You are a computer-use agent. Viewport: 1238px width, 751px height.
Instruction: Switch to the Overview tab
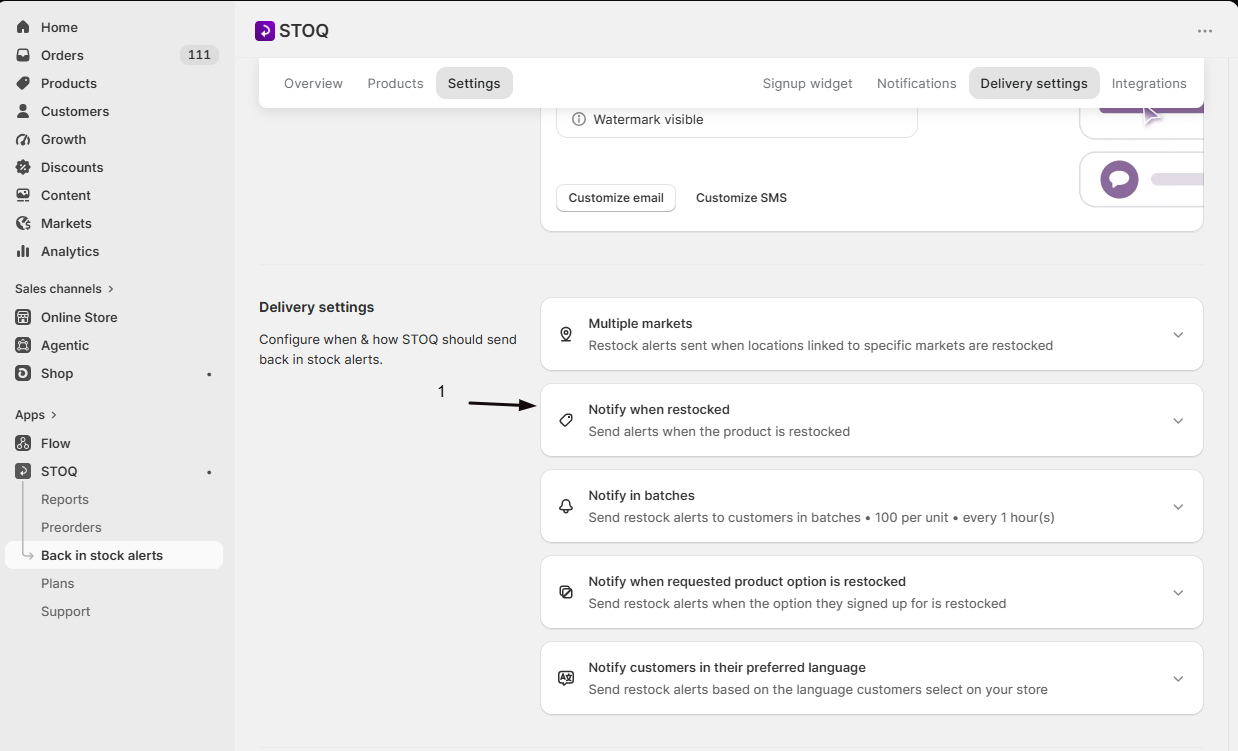313,83
